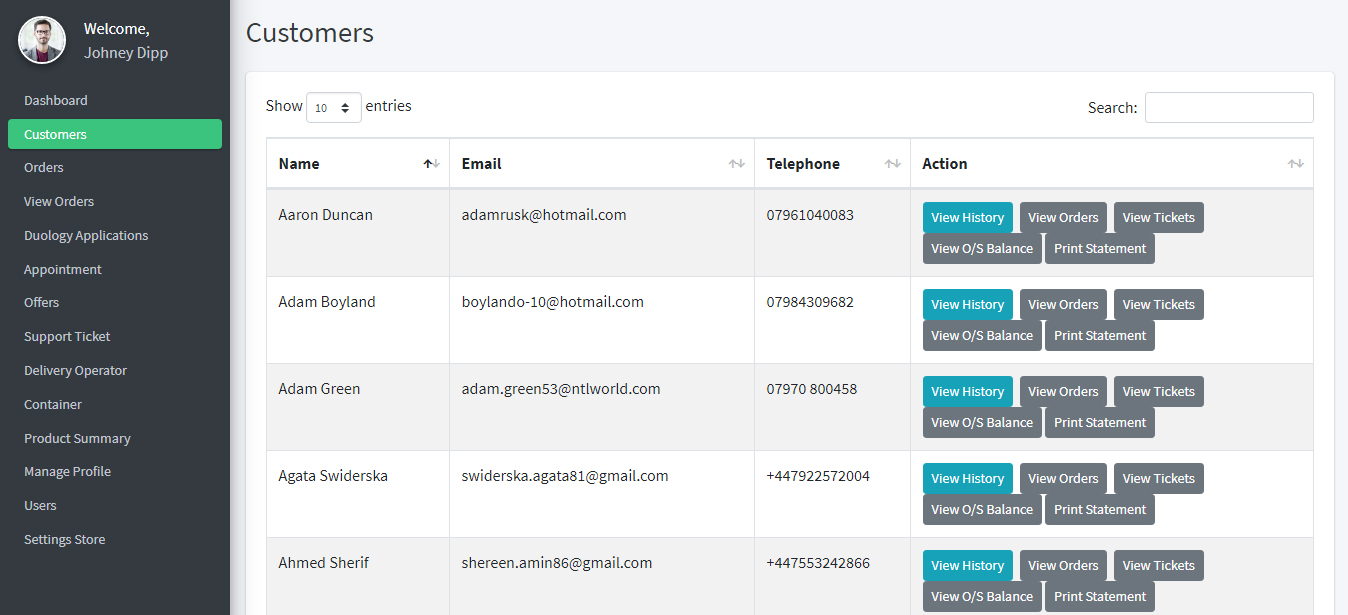
Task: View Tickets for Aaron Duncan
Action: coord(1158,217)
